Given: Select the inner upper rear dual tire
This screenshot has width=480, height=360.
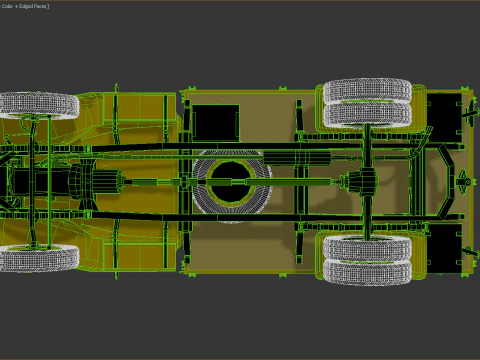Looking at the screenshot, I should 368,113.
